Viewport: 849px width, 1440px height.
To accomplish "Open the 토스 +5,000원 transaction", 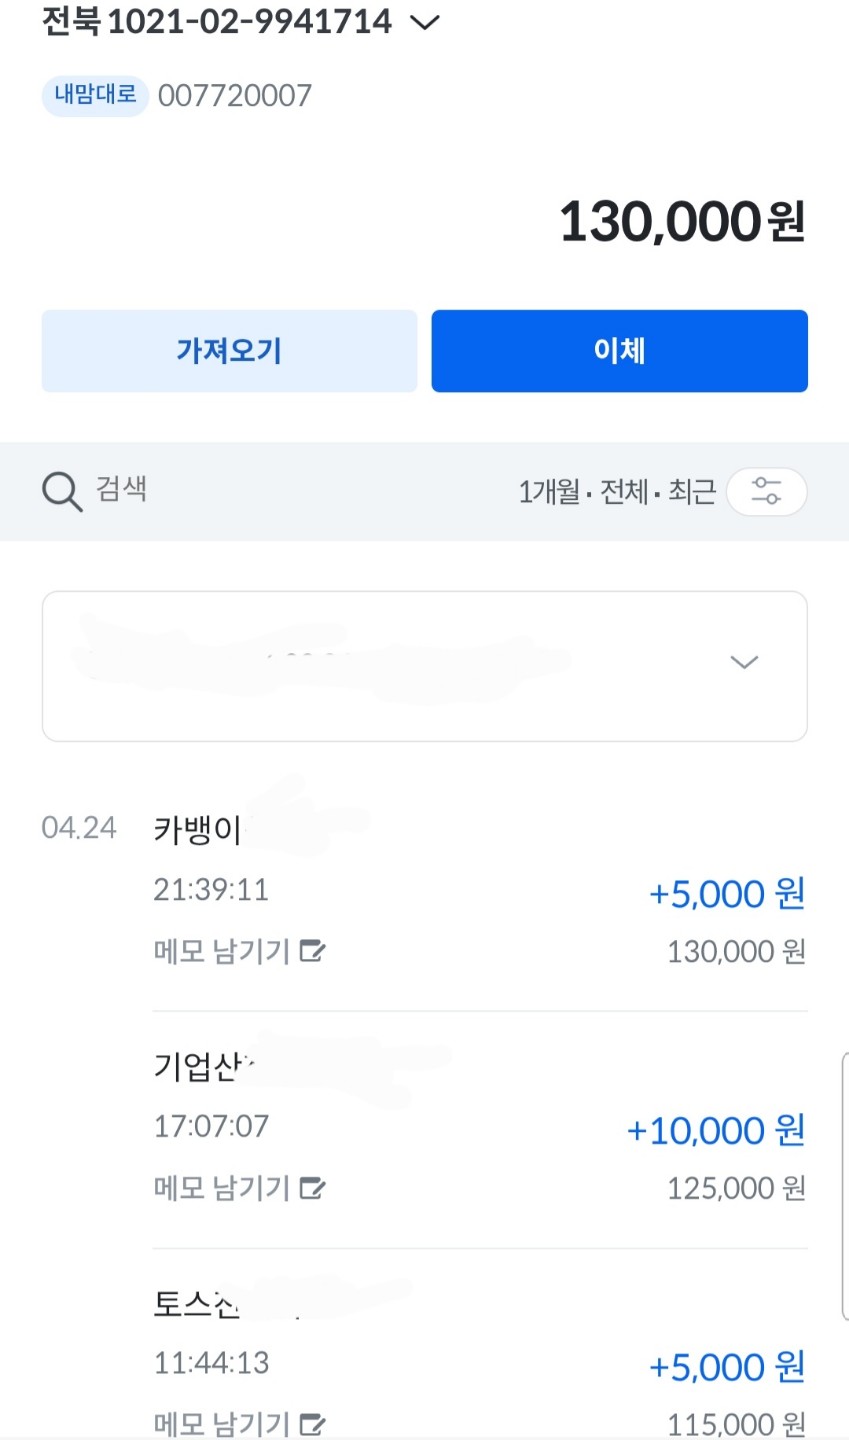I will [x=480, y=1362].
